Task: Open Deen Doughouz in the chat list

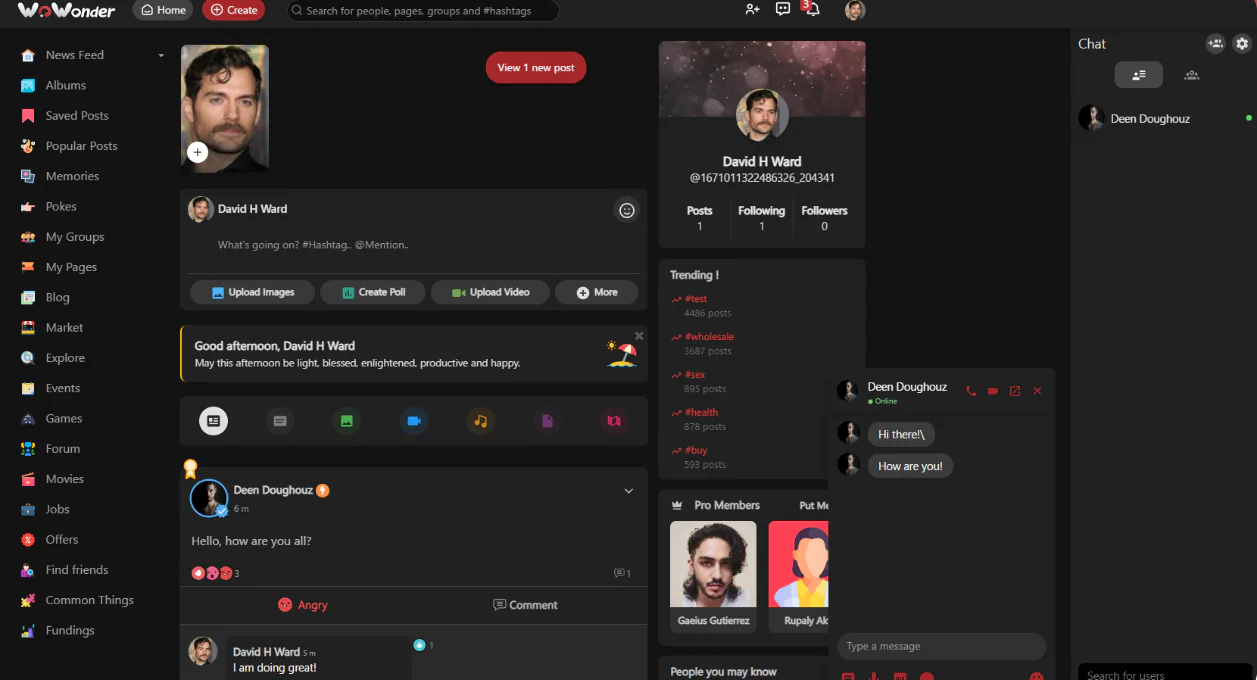Action: 1164,119
